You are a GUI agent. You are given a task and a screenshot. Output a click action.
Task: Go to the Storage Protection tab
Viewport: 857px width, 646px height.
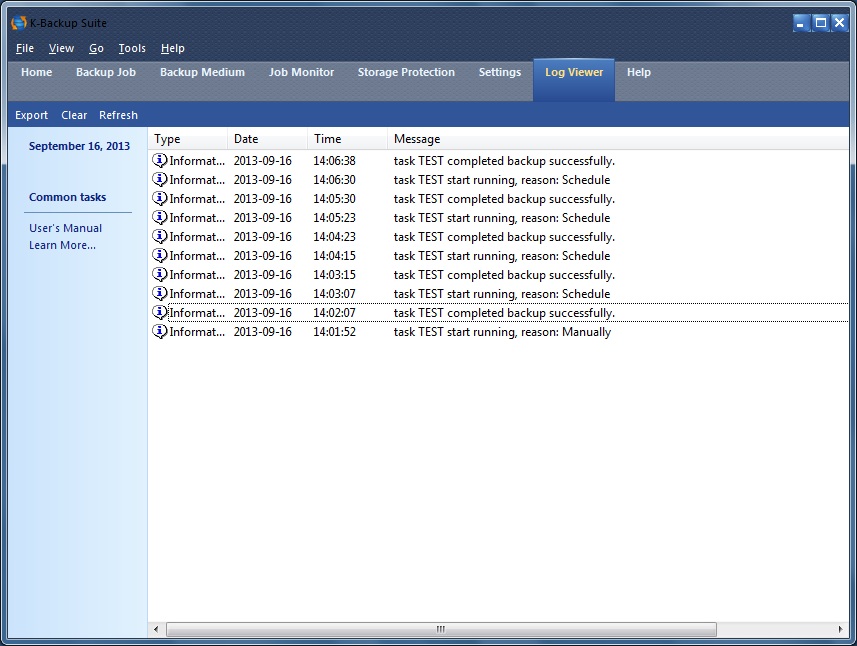click(x=406, y=72)
